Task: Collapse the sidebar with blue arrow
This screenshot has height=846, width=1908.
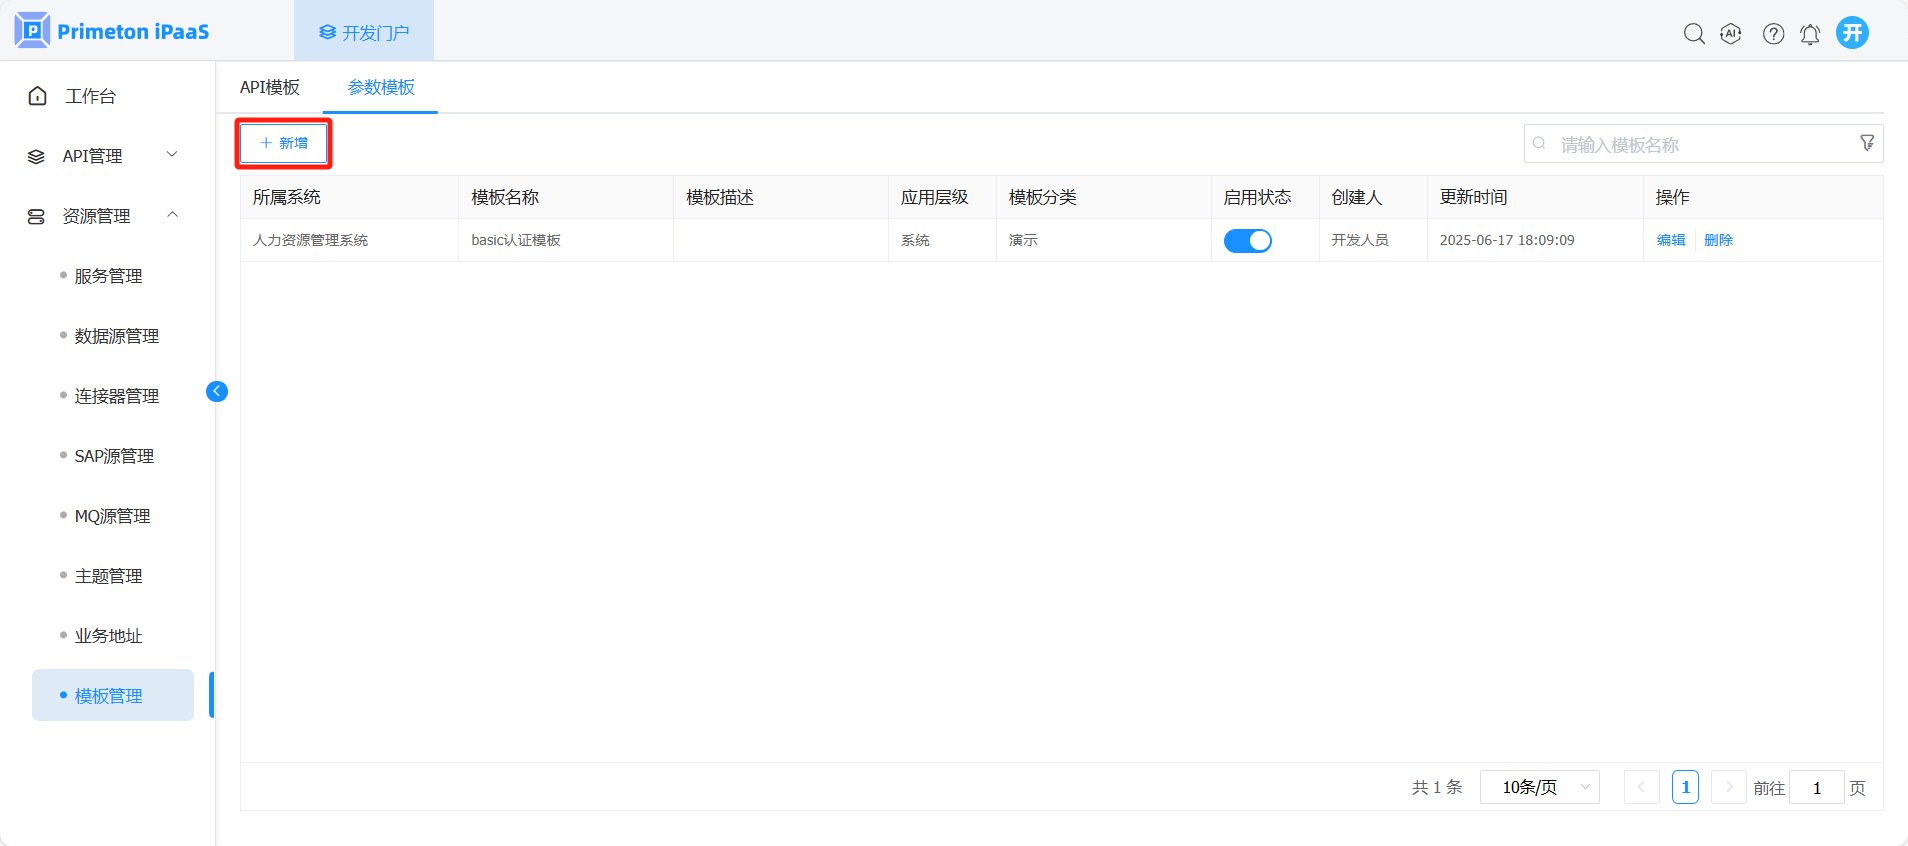Action: (217, 391)
